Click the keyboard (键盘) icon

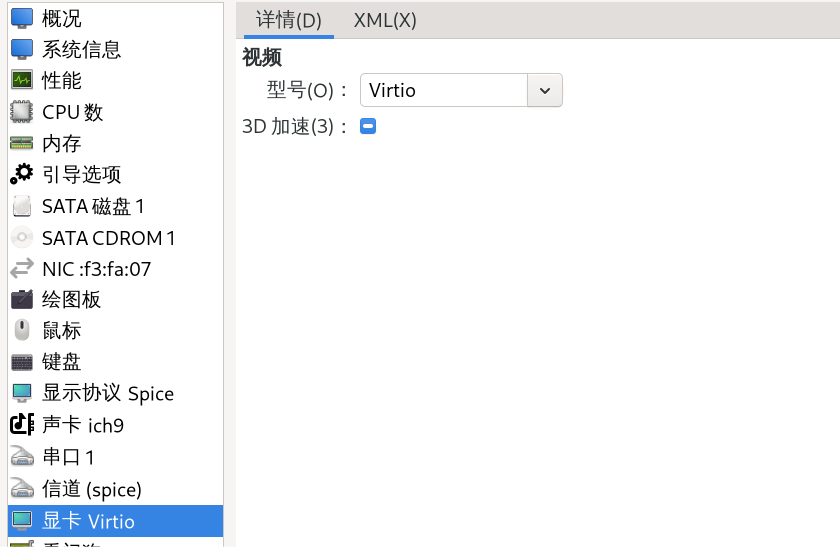click(x=22, y=361)
